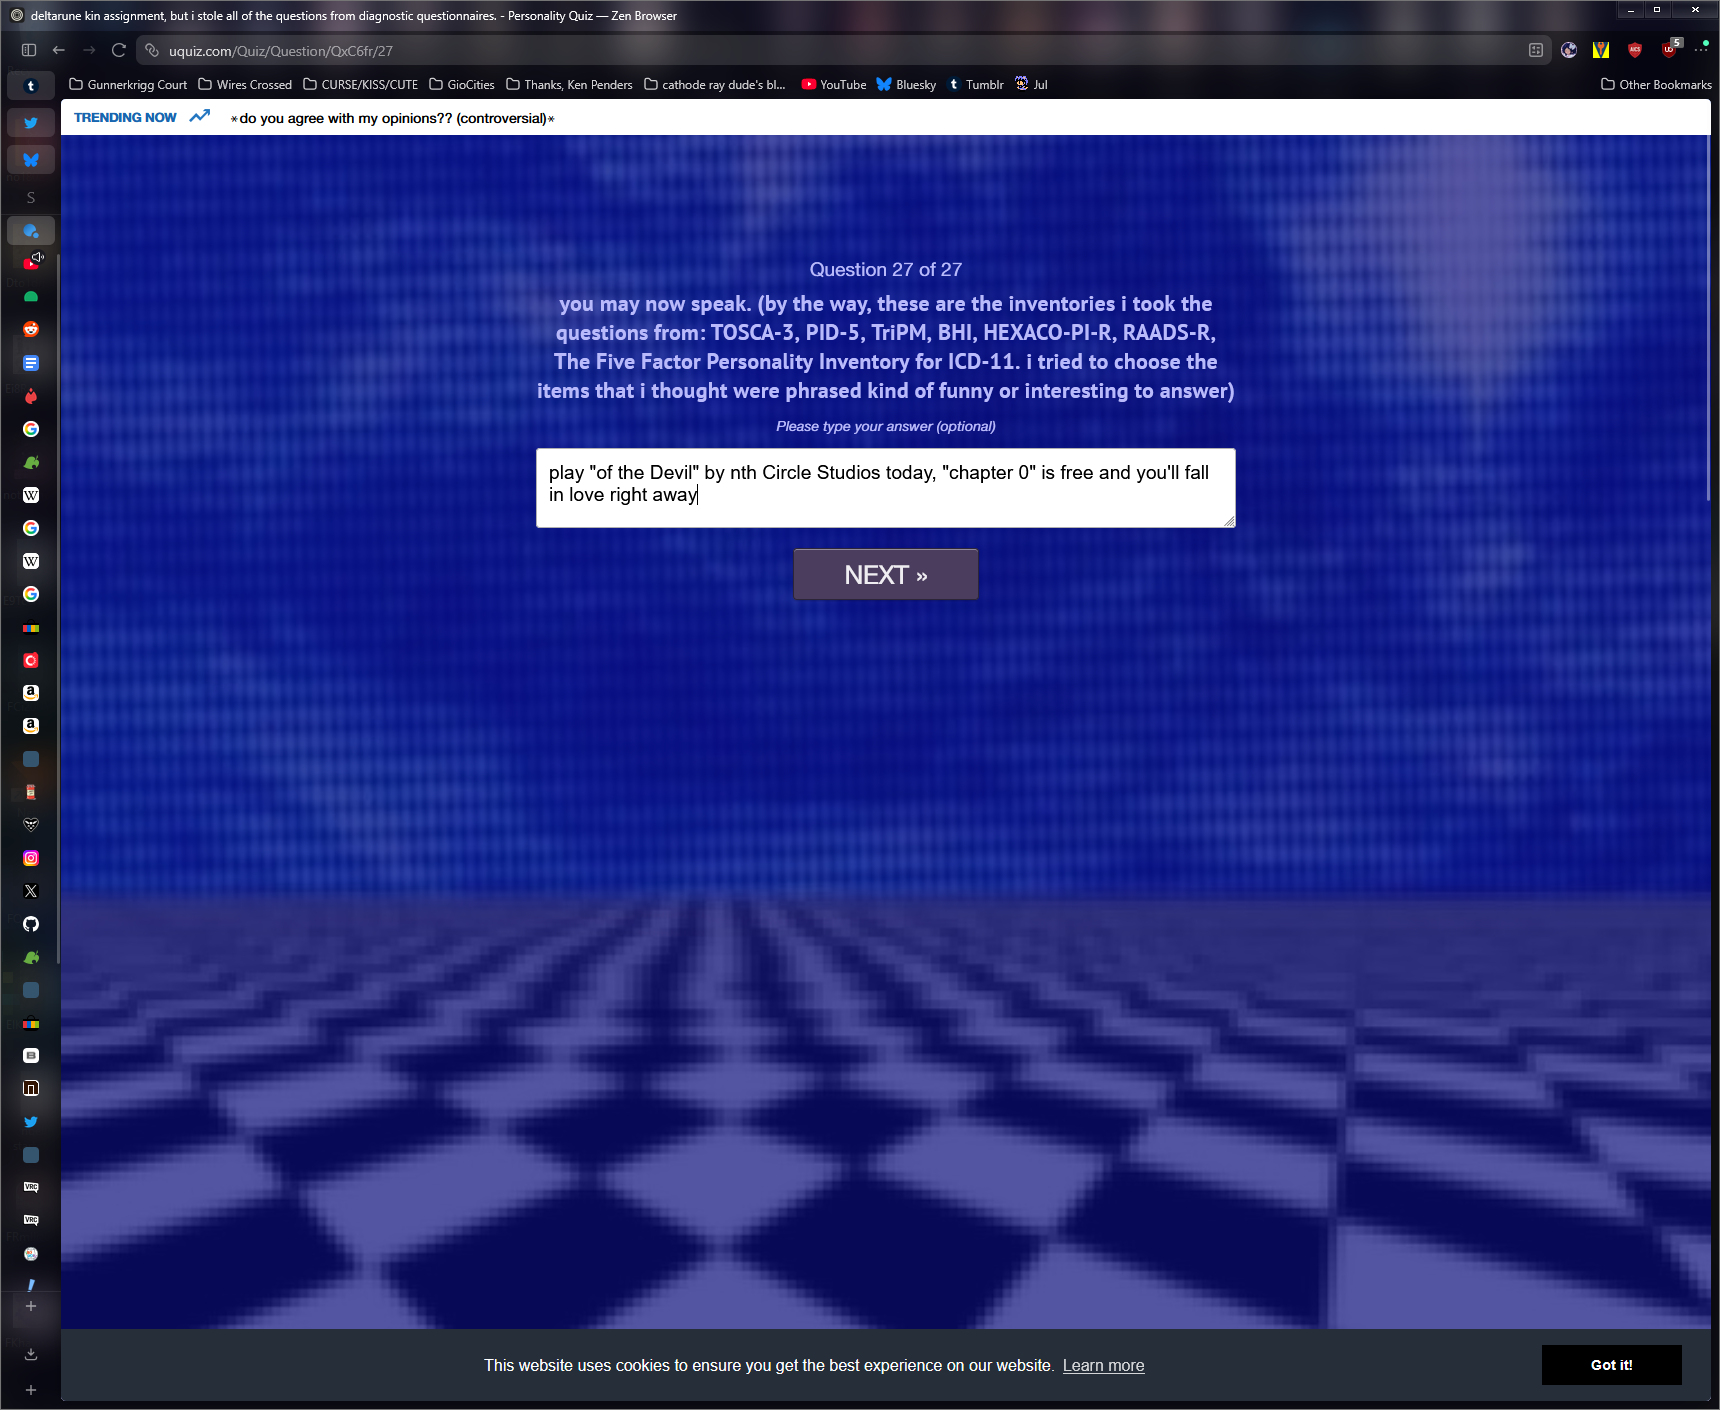
Task: Open the uBlock Origin extension icon
Action: (1669, 50)
